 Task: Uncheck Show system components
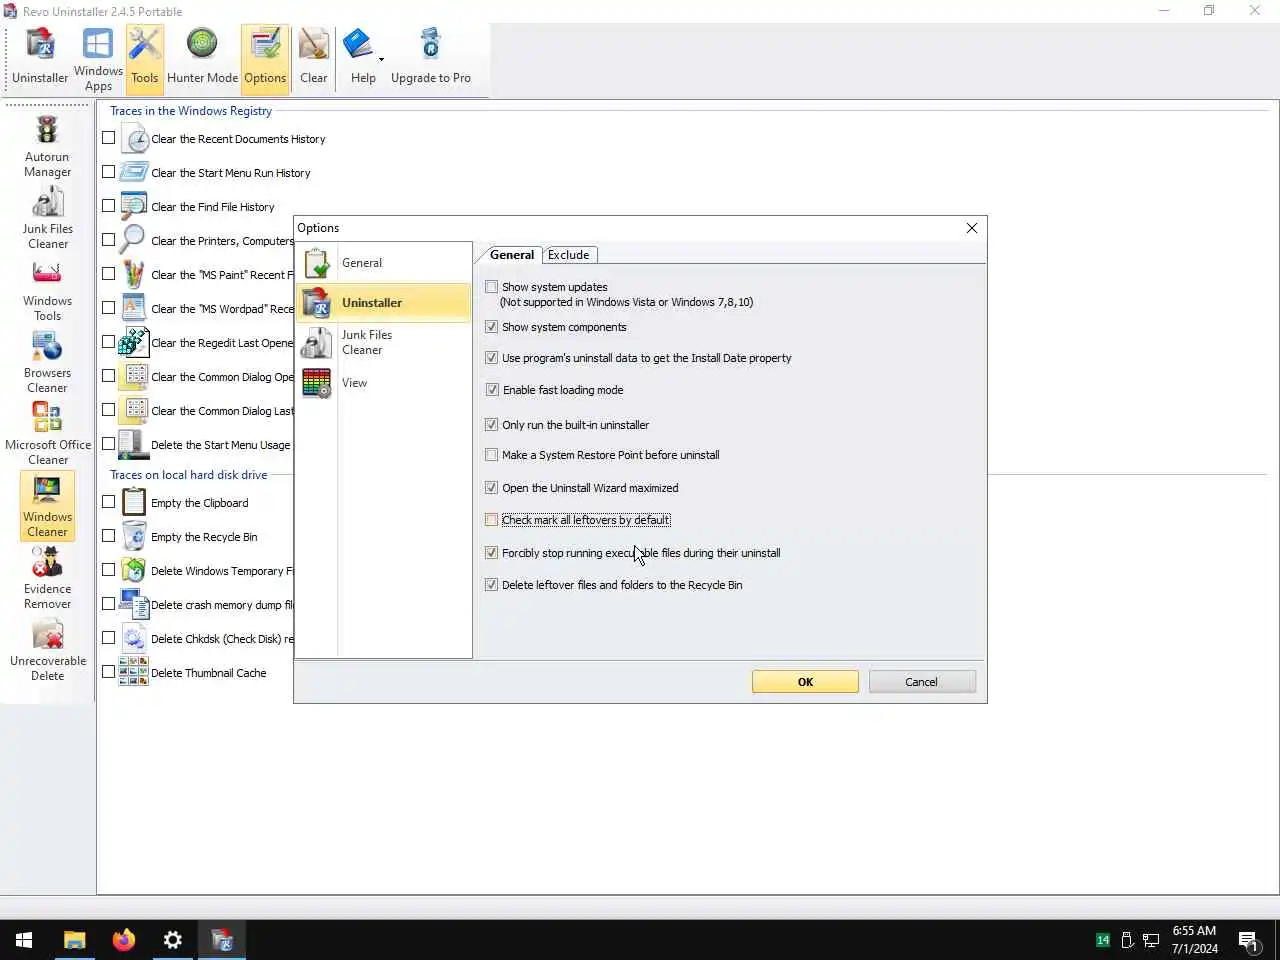click(491, 327)
